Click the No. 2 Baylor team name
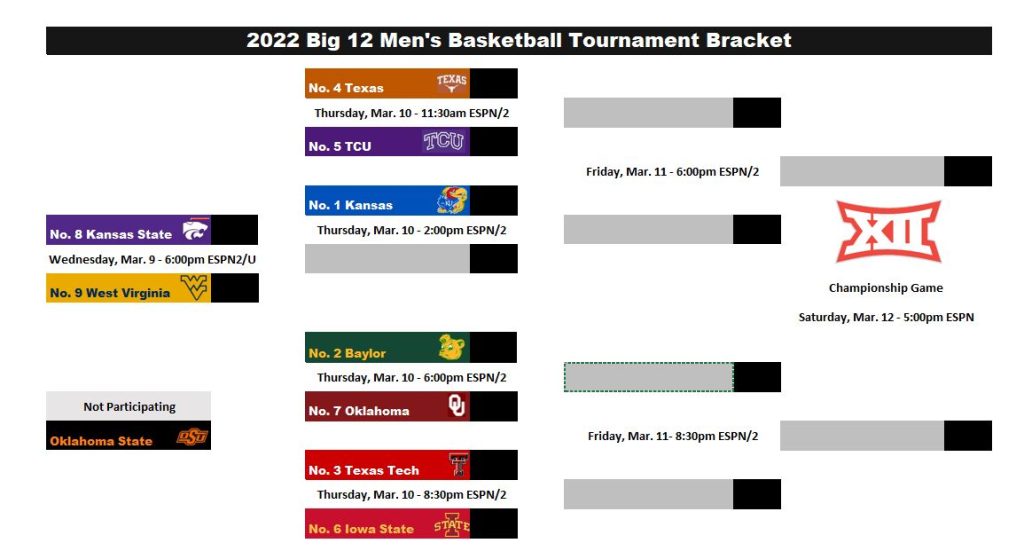Viewport: 1024px width, 551px height. tap(347, 353)
